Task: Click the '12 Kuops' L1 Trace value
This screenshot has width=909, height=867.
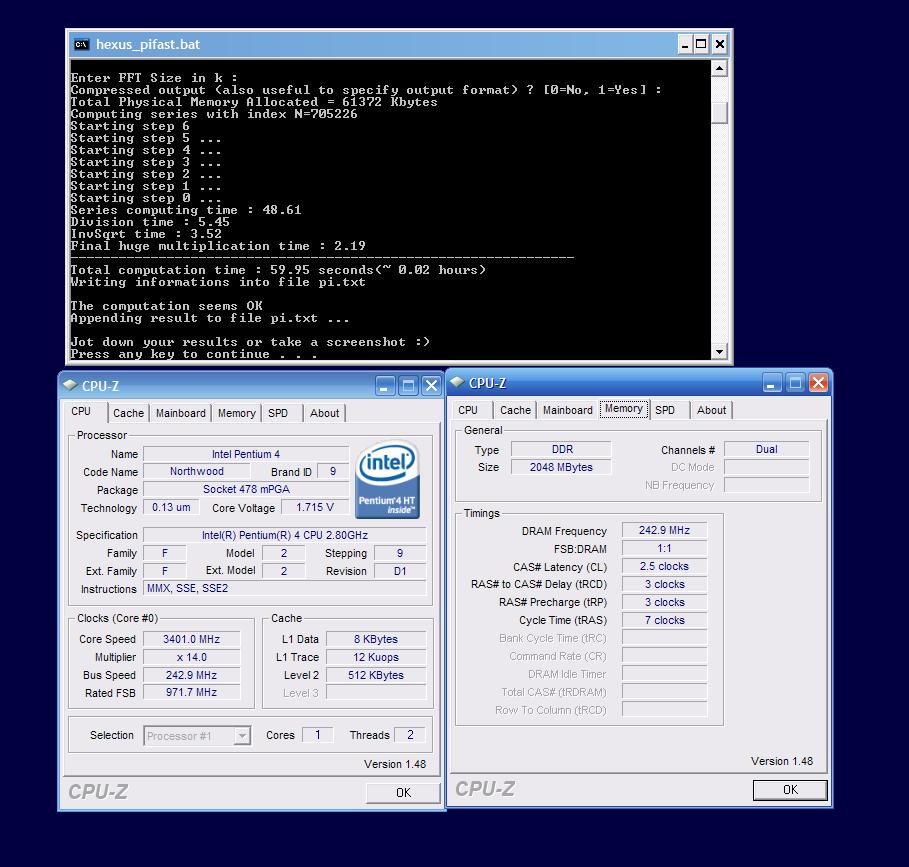Action: [x=376, y=657]
